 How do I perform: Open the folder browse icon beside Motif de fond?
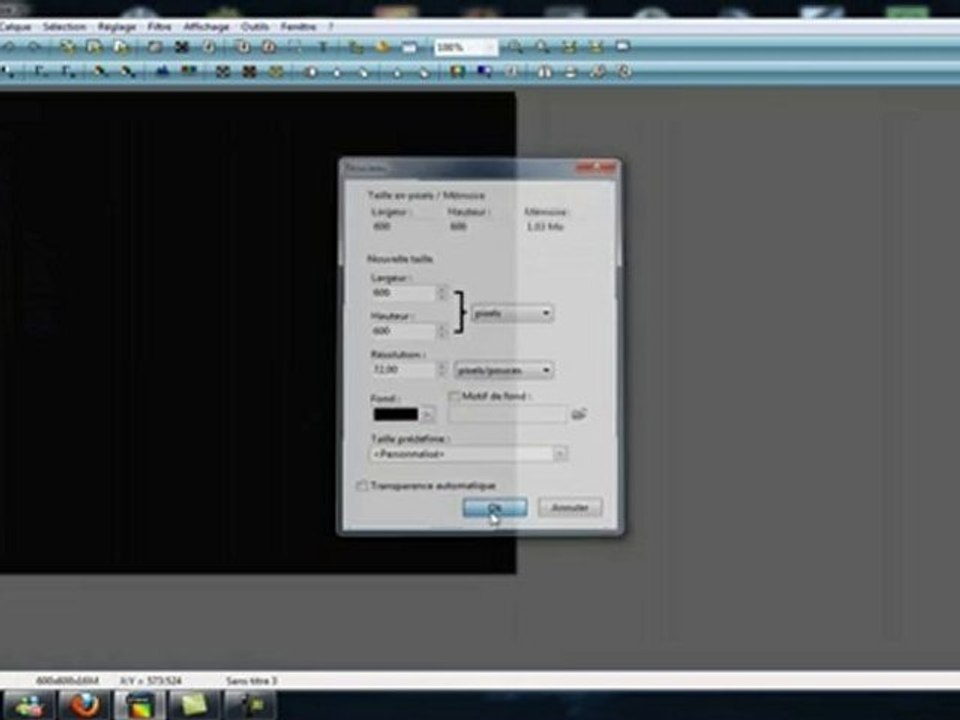(x=579, y=414)
